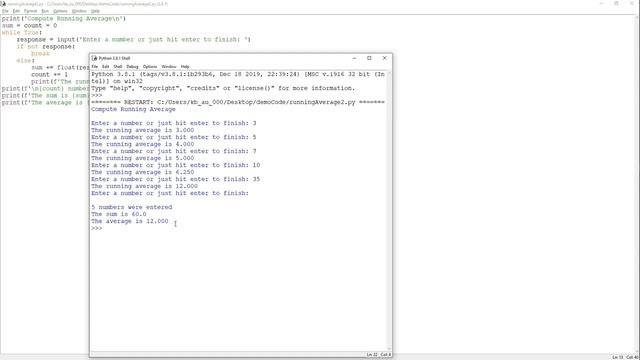640x360 pixels.
Task: Click the print('Compute Running Average\n') line in editor
Action: 64,18
